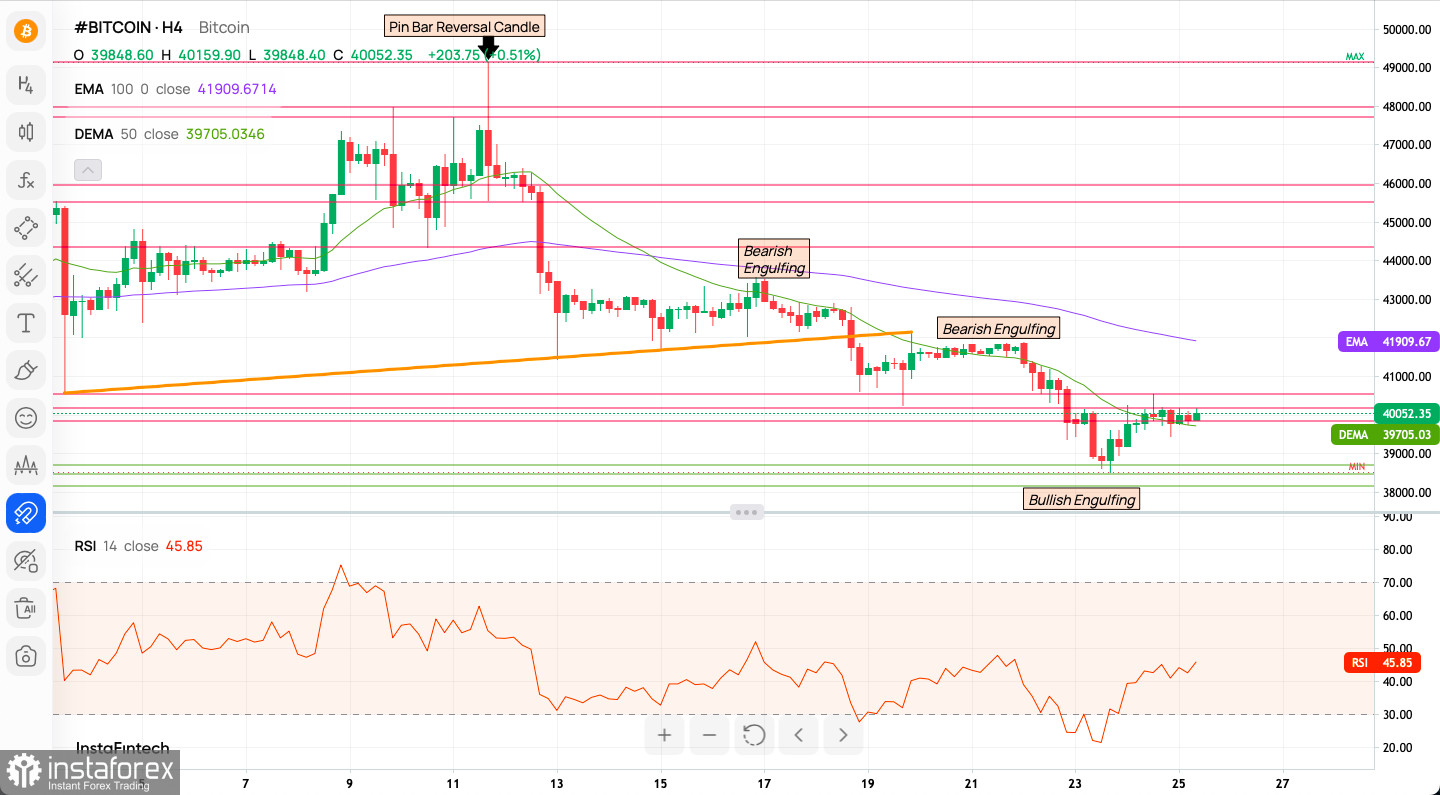Take a chart snapshot with camera icon
This screenshot has width=1440, height=795.
pos(26,656)
